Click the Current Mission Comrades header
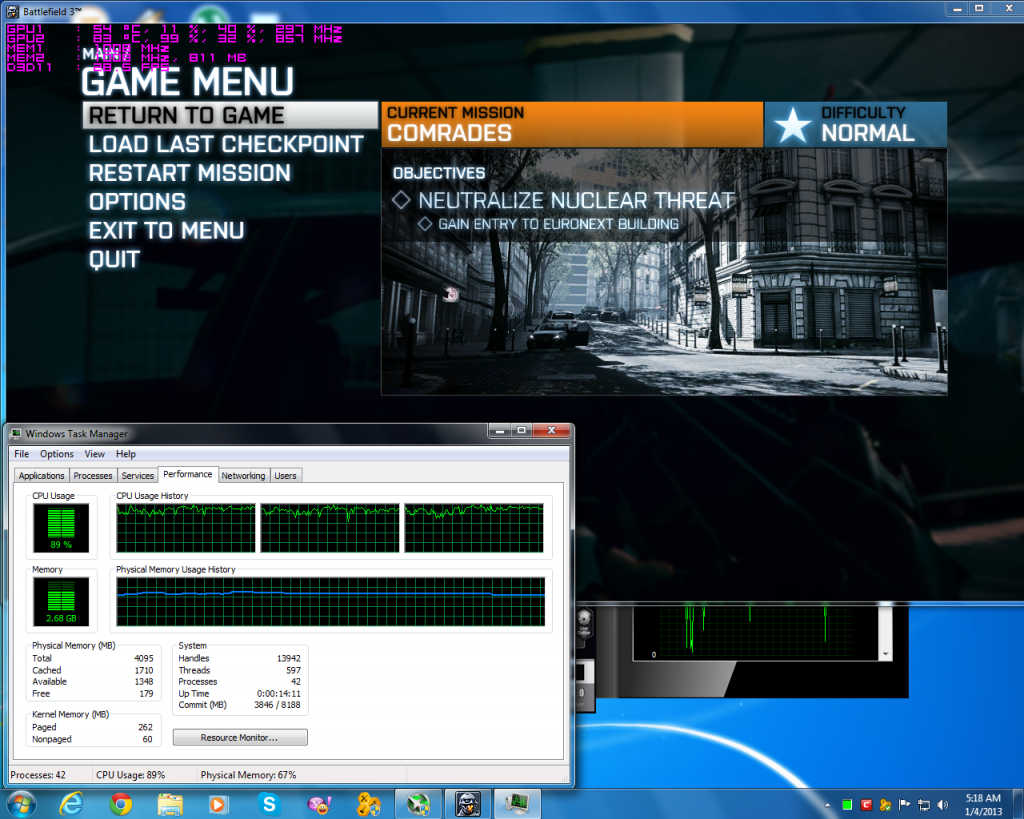 [x=572, y=124]
